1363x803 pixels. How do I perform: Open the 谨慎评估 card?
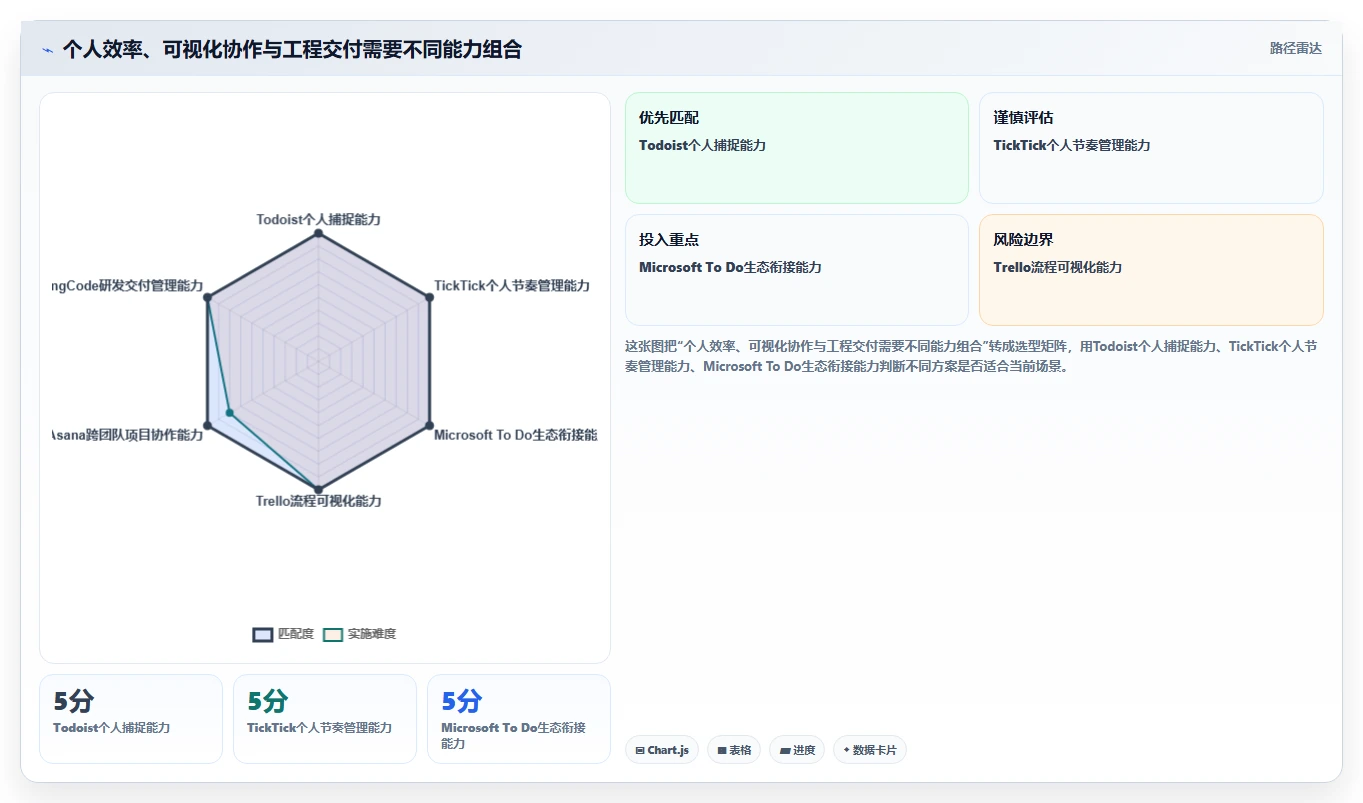(1151, 148)
